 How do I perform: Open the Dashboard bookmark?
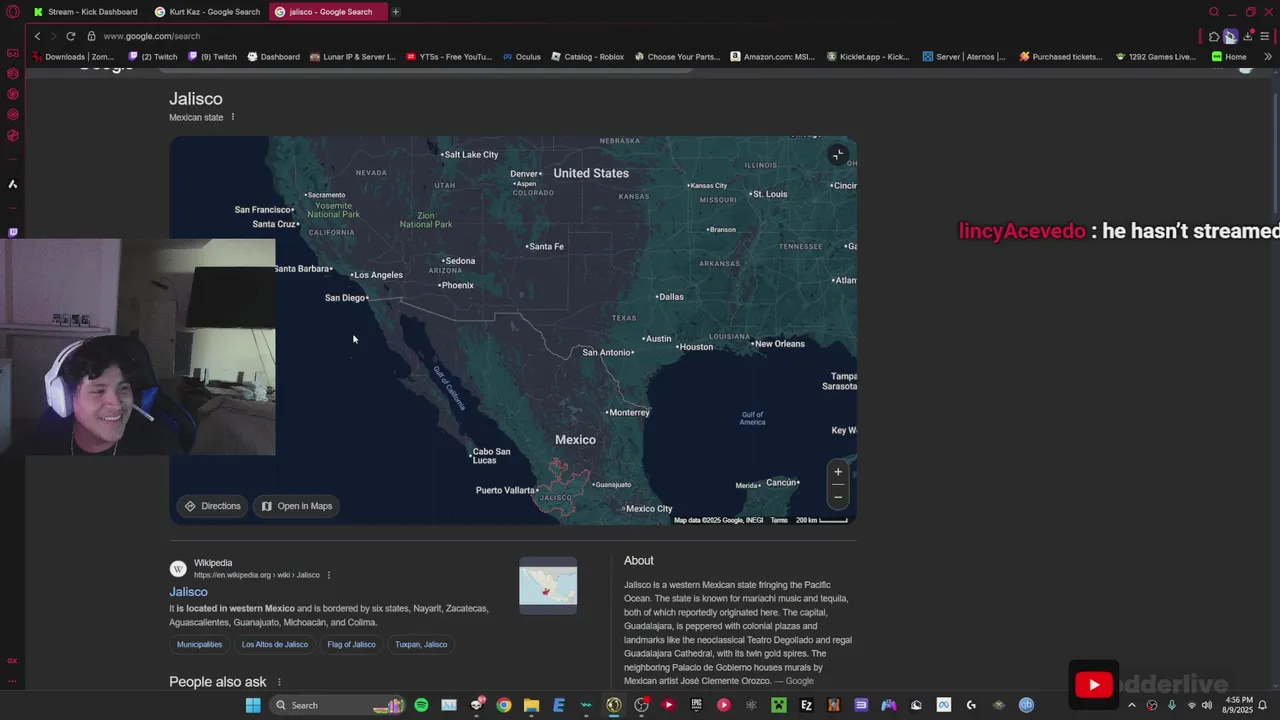pos(273,57)
